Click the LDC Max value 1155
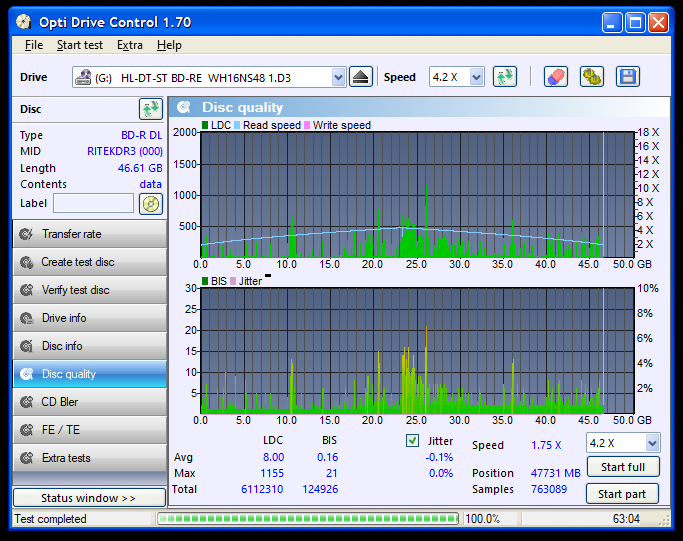The height and width of the screenshot is (541, 683). 272,473
